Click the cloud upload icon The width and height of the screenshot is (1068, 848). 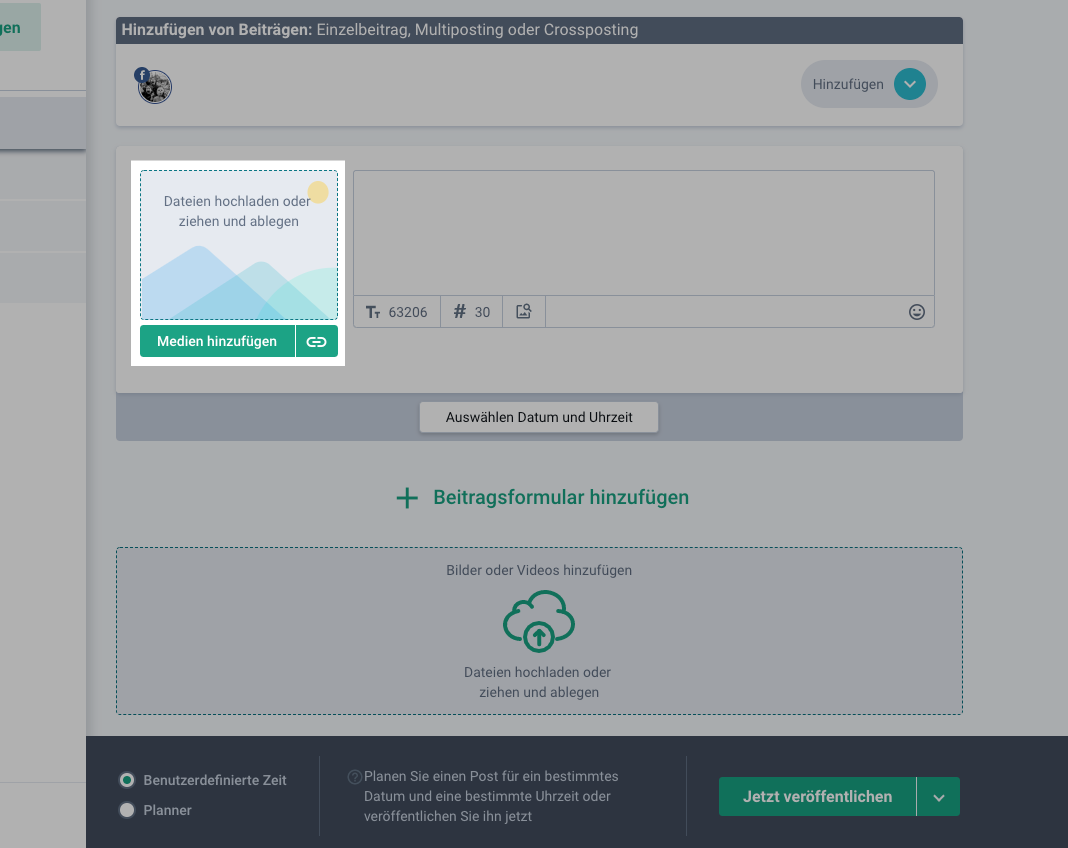click(x=539, y=622)
